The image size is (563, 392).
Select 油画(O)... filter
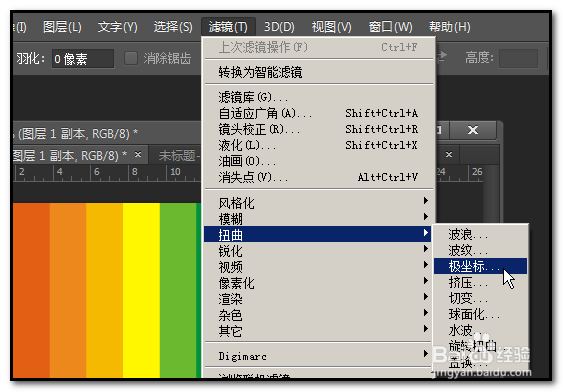pyautogui.click(x=319, y=161)
